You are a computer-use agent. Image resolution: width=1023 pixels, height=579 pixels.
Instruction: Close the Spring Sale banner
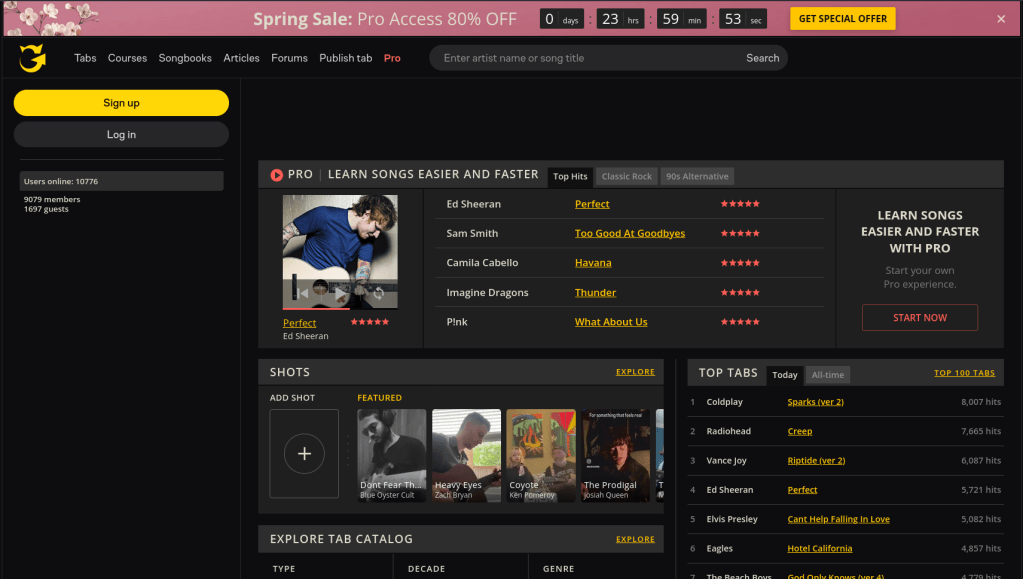point(1001,19)
